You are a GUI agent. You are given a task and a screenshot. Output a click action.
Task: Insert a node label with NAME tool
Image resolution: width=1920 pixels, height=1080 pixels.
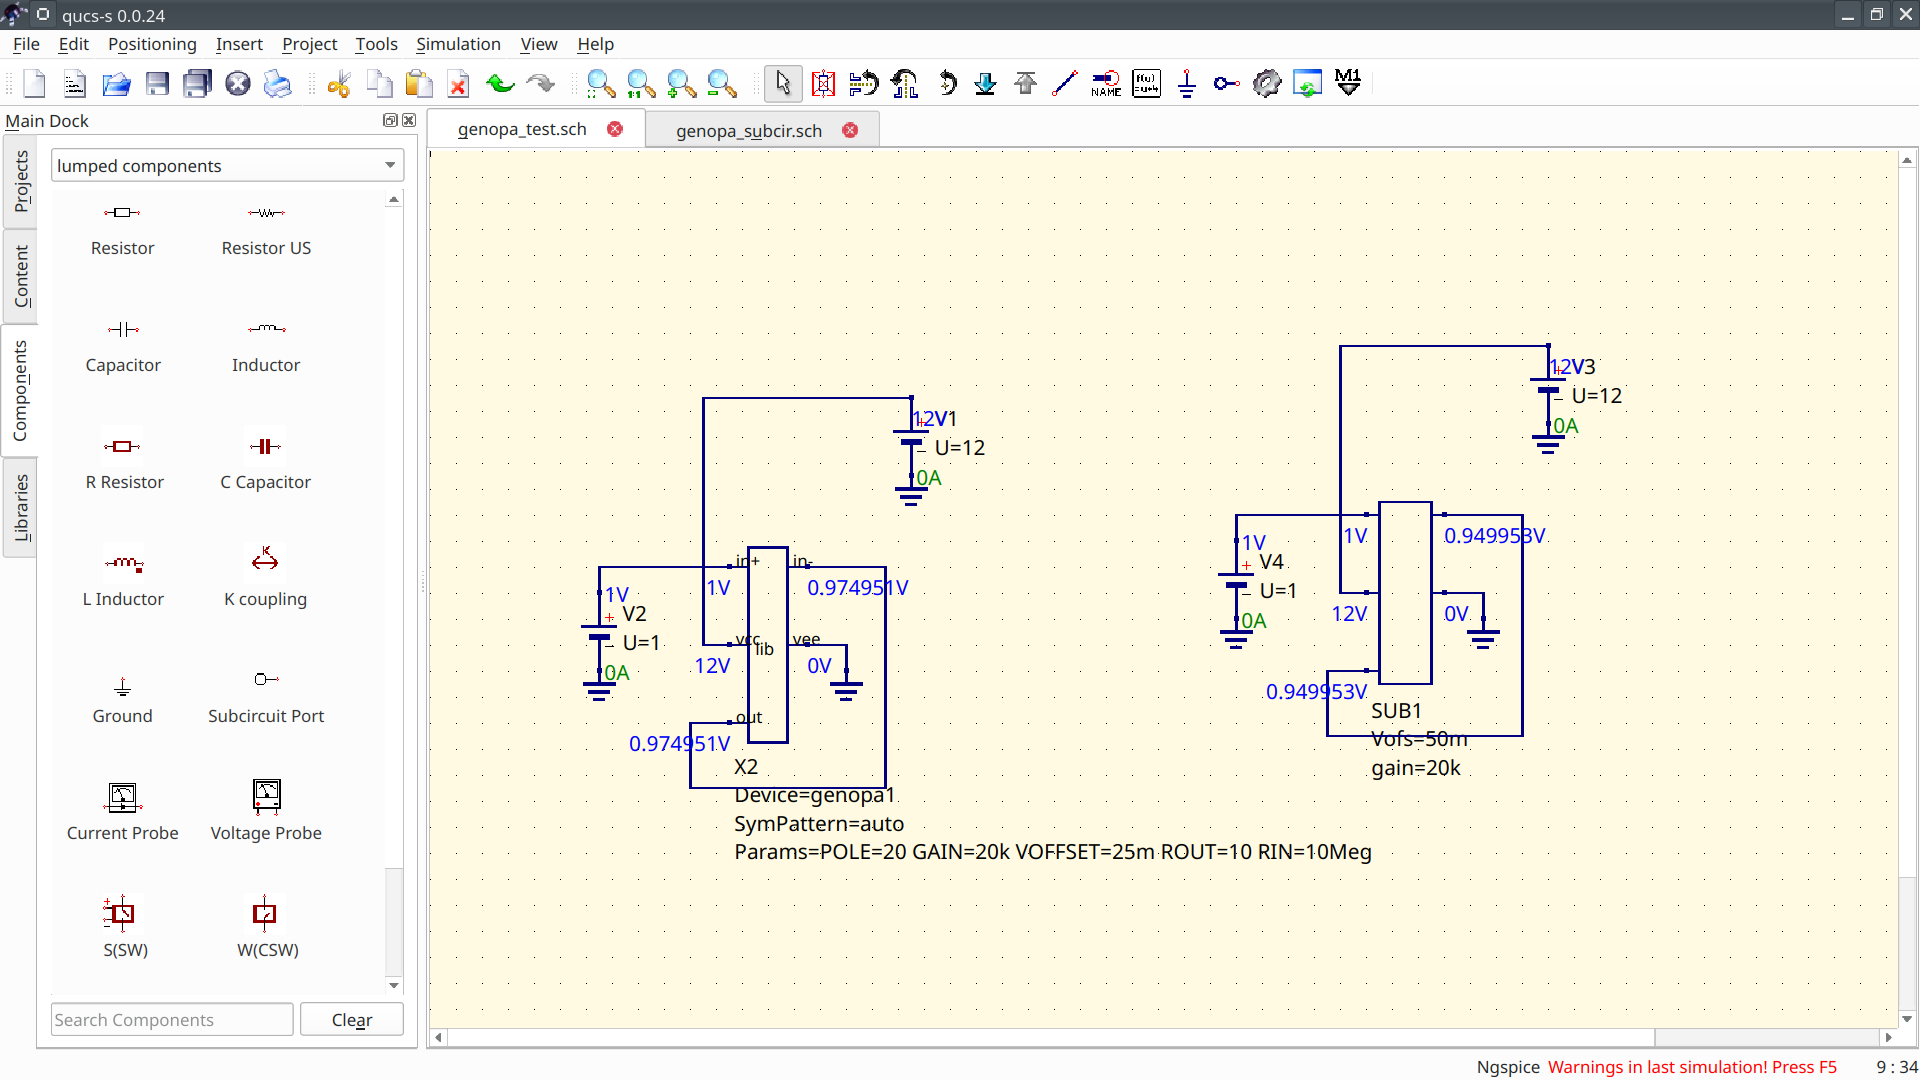click(x=1105, y=83)
